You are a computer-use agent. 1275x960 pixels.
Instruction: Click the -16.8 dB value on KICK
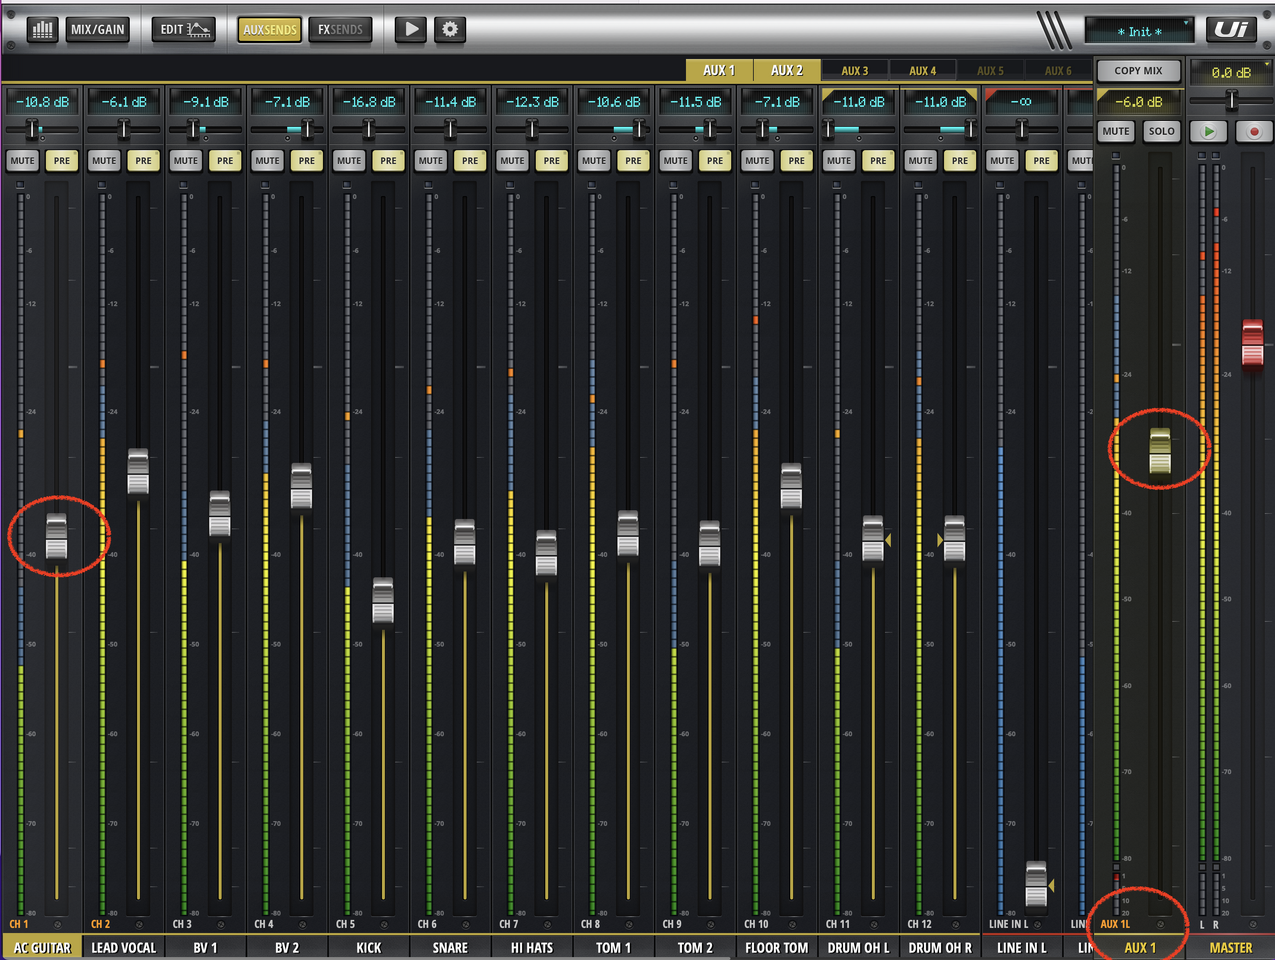click(x=369, y=101)
